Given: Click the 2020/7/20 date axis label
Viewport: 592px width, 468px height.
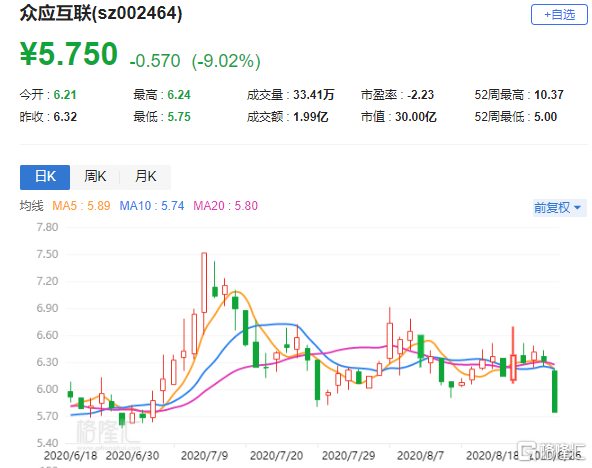Looking at the screenshot, I should (x=276, y=456).
